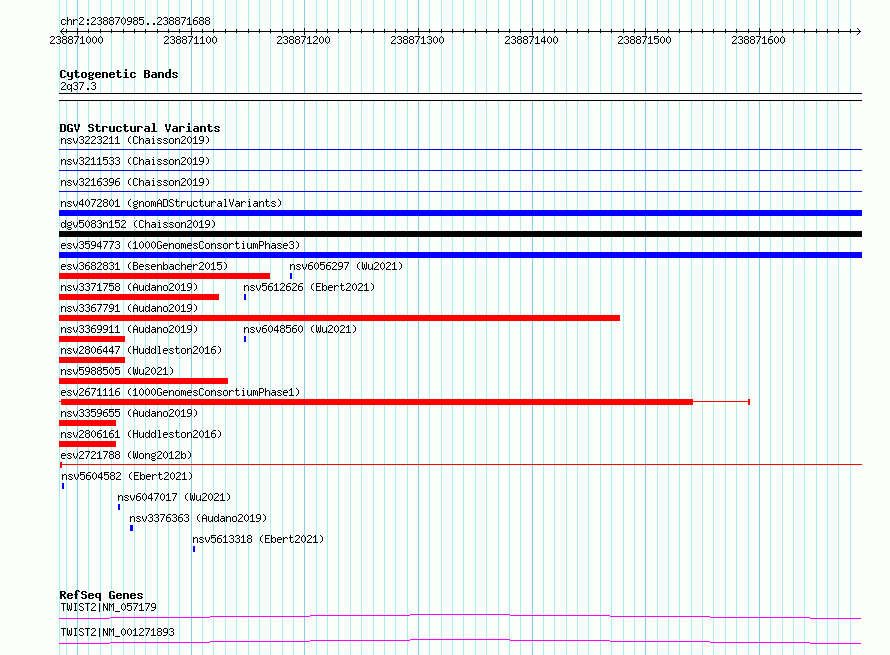Open the nsv3211533 (Chaisson2019) variant label
The height and width of the screenshot is (655, 890).
(x=135, y=161)
